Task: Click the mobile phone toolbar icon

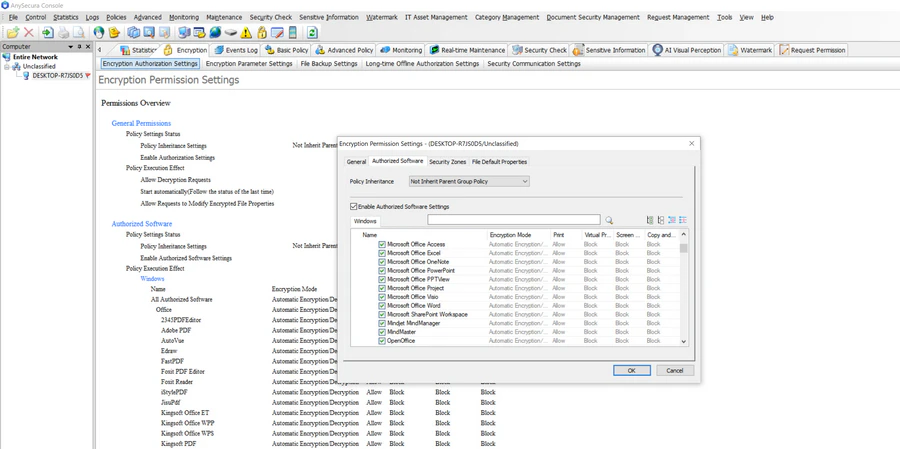Action: (293, 33)
